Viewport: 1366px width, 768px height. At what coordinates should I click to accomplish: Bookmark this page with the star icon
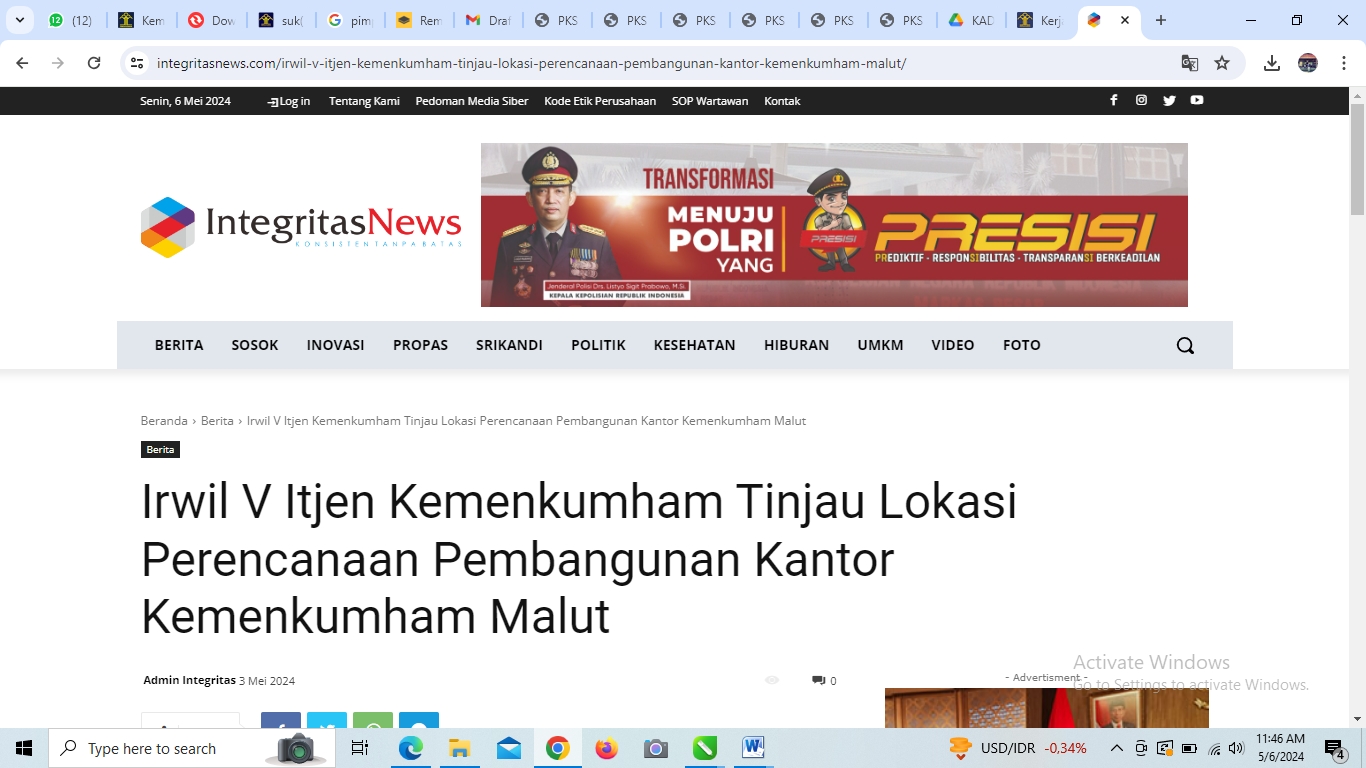coord(1222,63)
